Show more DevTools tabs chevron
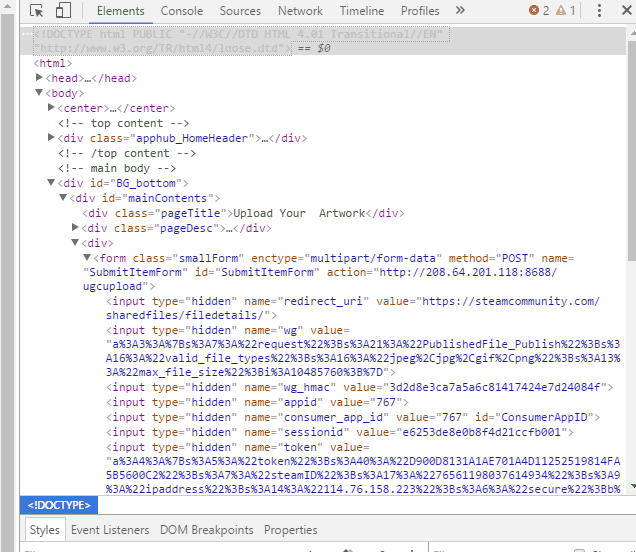 point(460,10)
